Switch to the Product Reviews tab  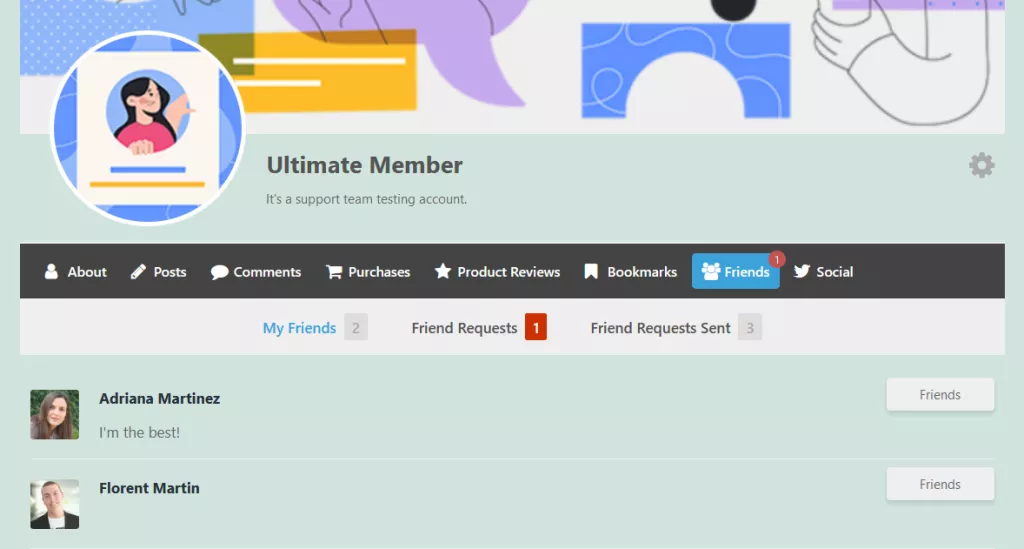[508, 272]
